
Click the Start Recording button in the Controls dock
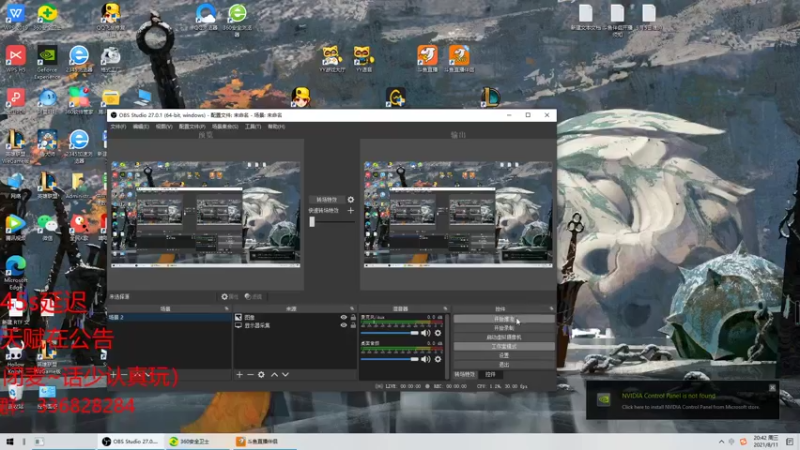[x=504, y=328]
